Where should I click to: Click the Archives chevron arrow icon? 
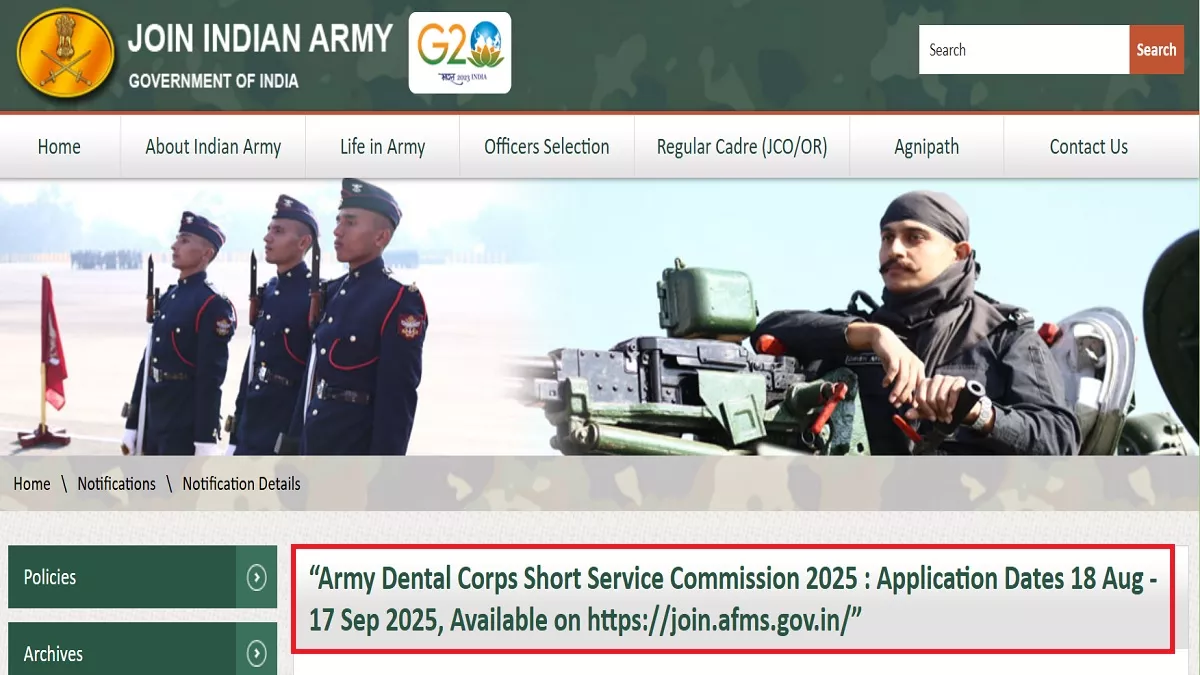(x=257, y=653)
